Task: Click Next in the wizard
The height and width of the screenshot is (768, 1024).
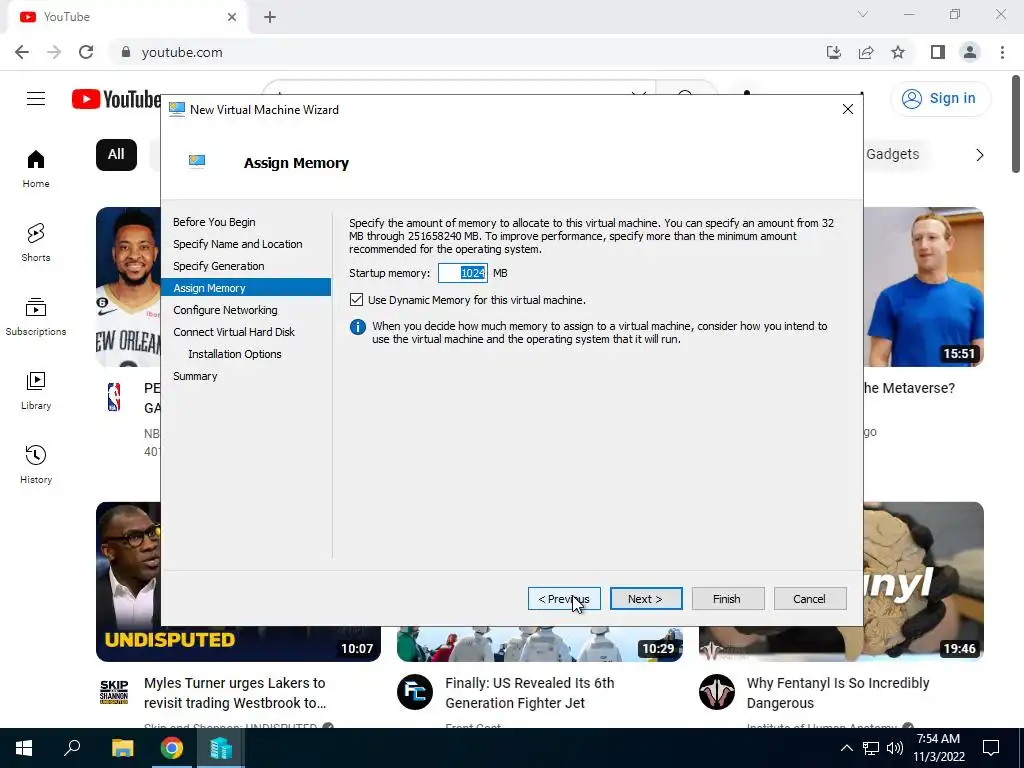Action: [x=646, y=599]
